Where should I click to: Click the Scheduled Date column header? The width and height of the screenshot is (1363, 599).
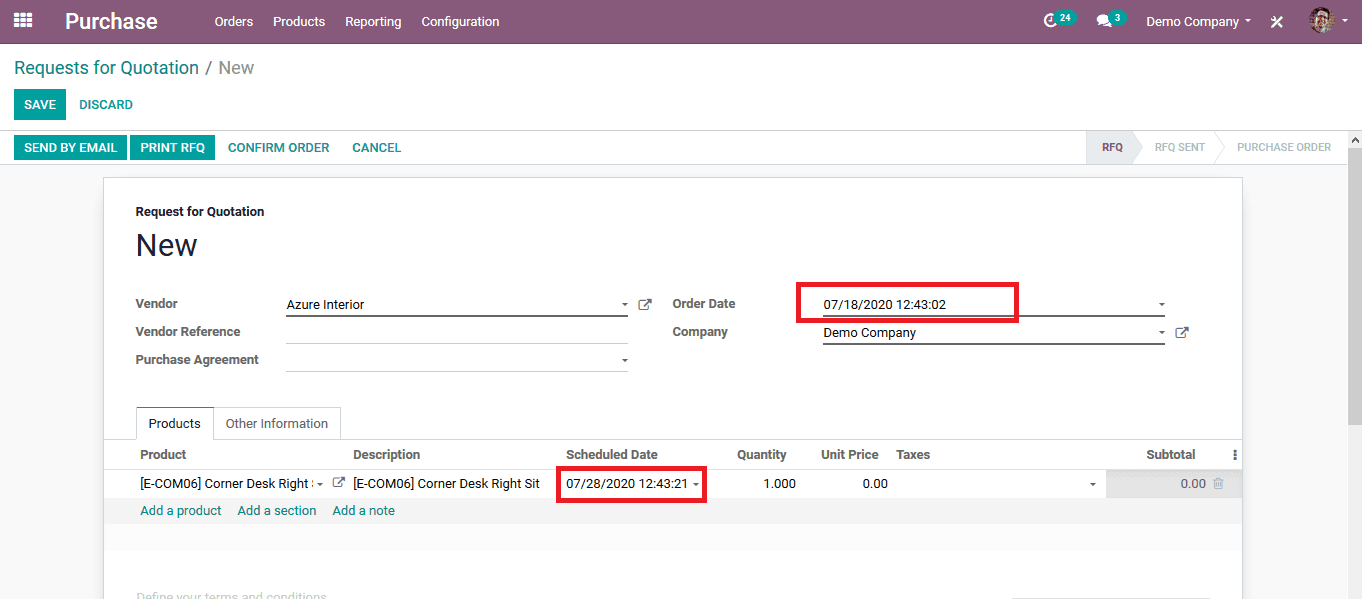click(x=612, y=455)
